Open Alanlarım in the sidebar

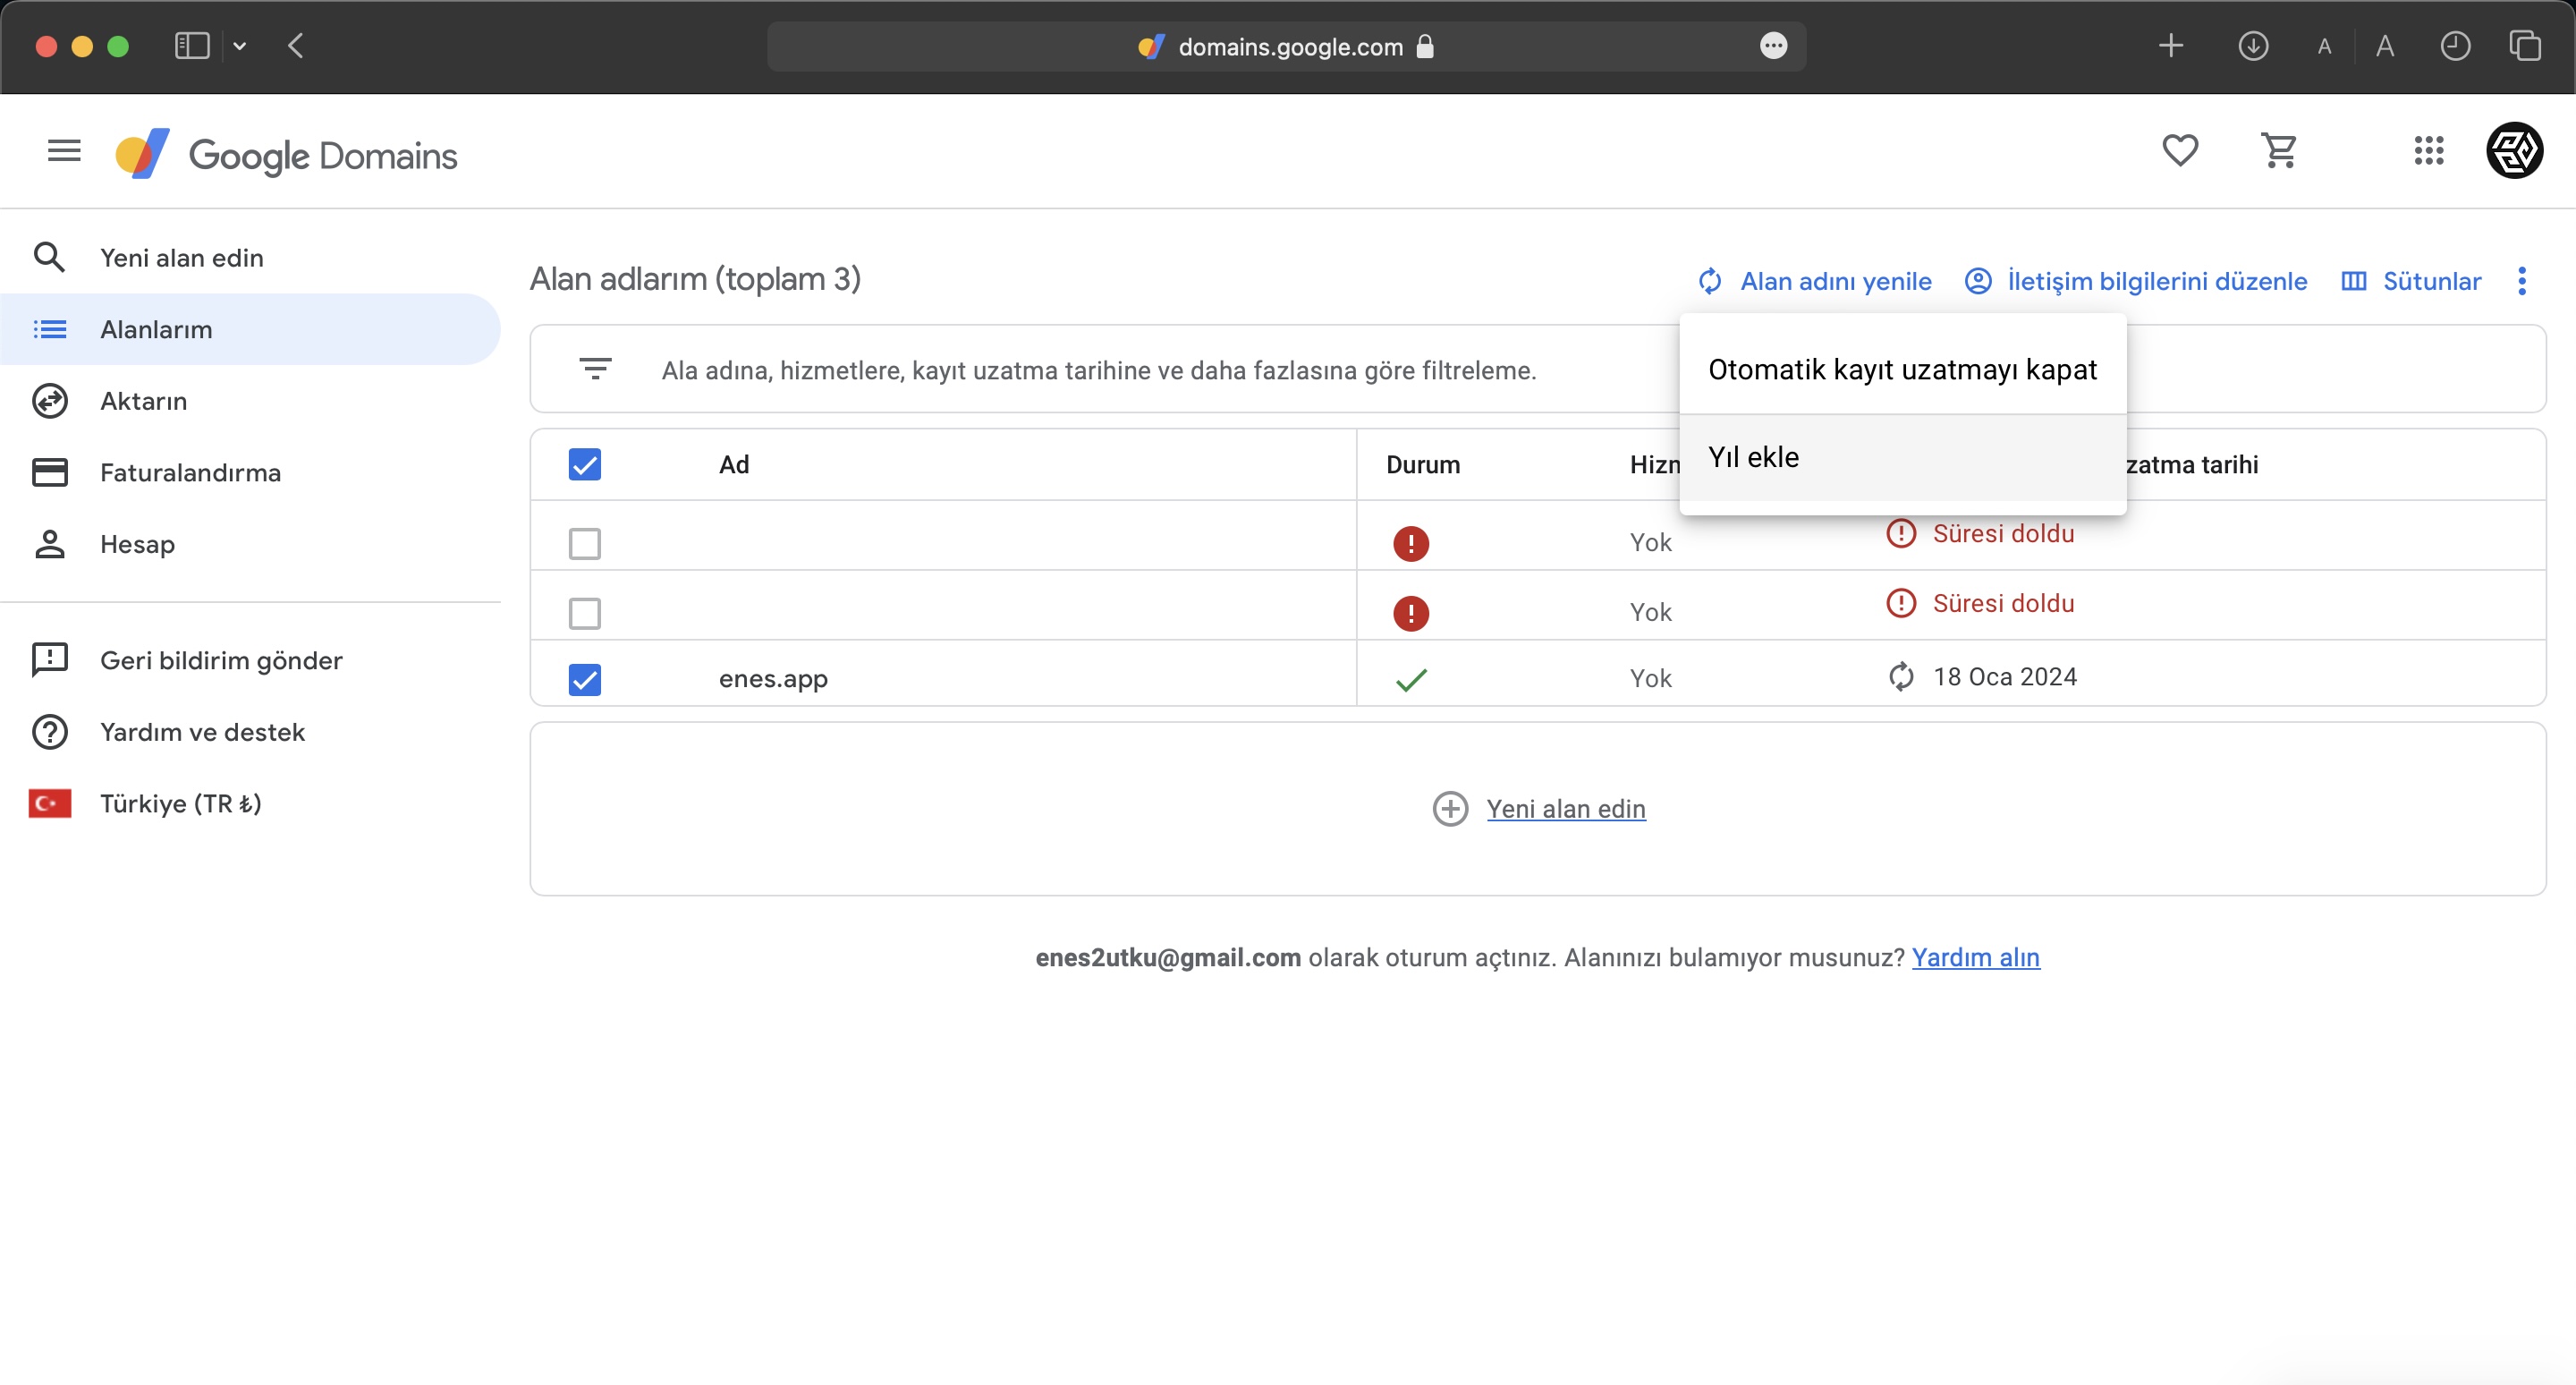click(x=250, y=329)
